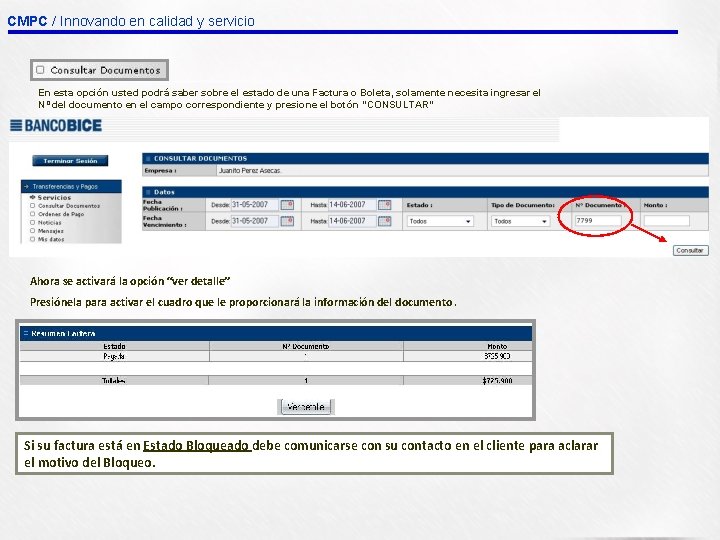
Task: Select Consultar Documentos radio in Servicios menu
Action: [33, 206]
